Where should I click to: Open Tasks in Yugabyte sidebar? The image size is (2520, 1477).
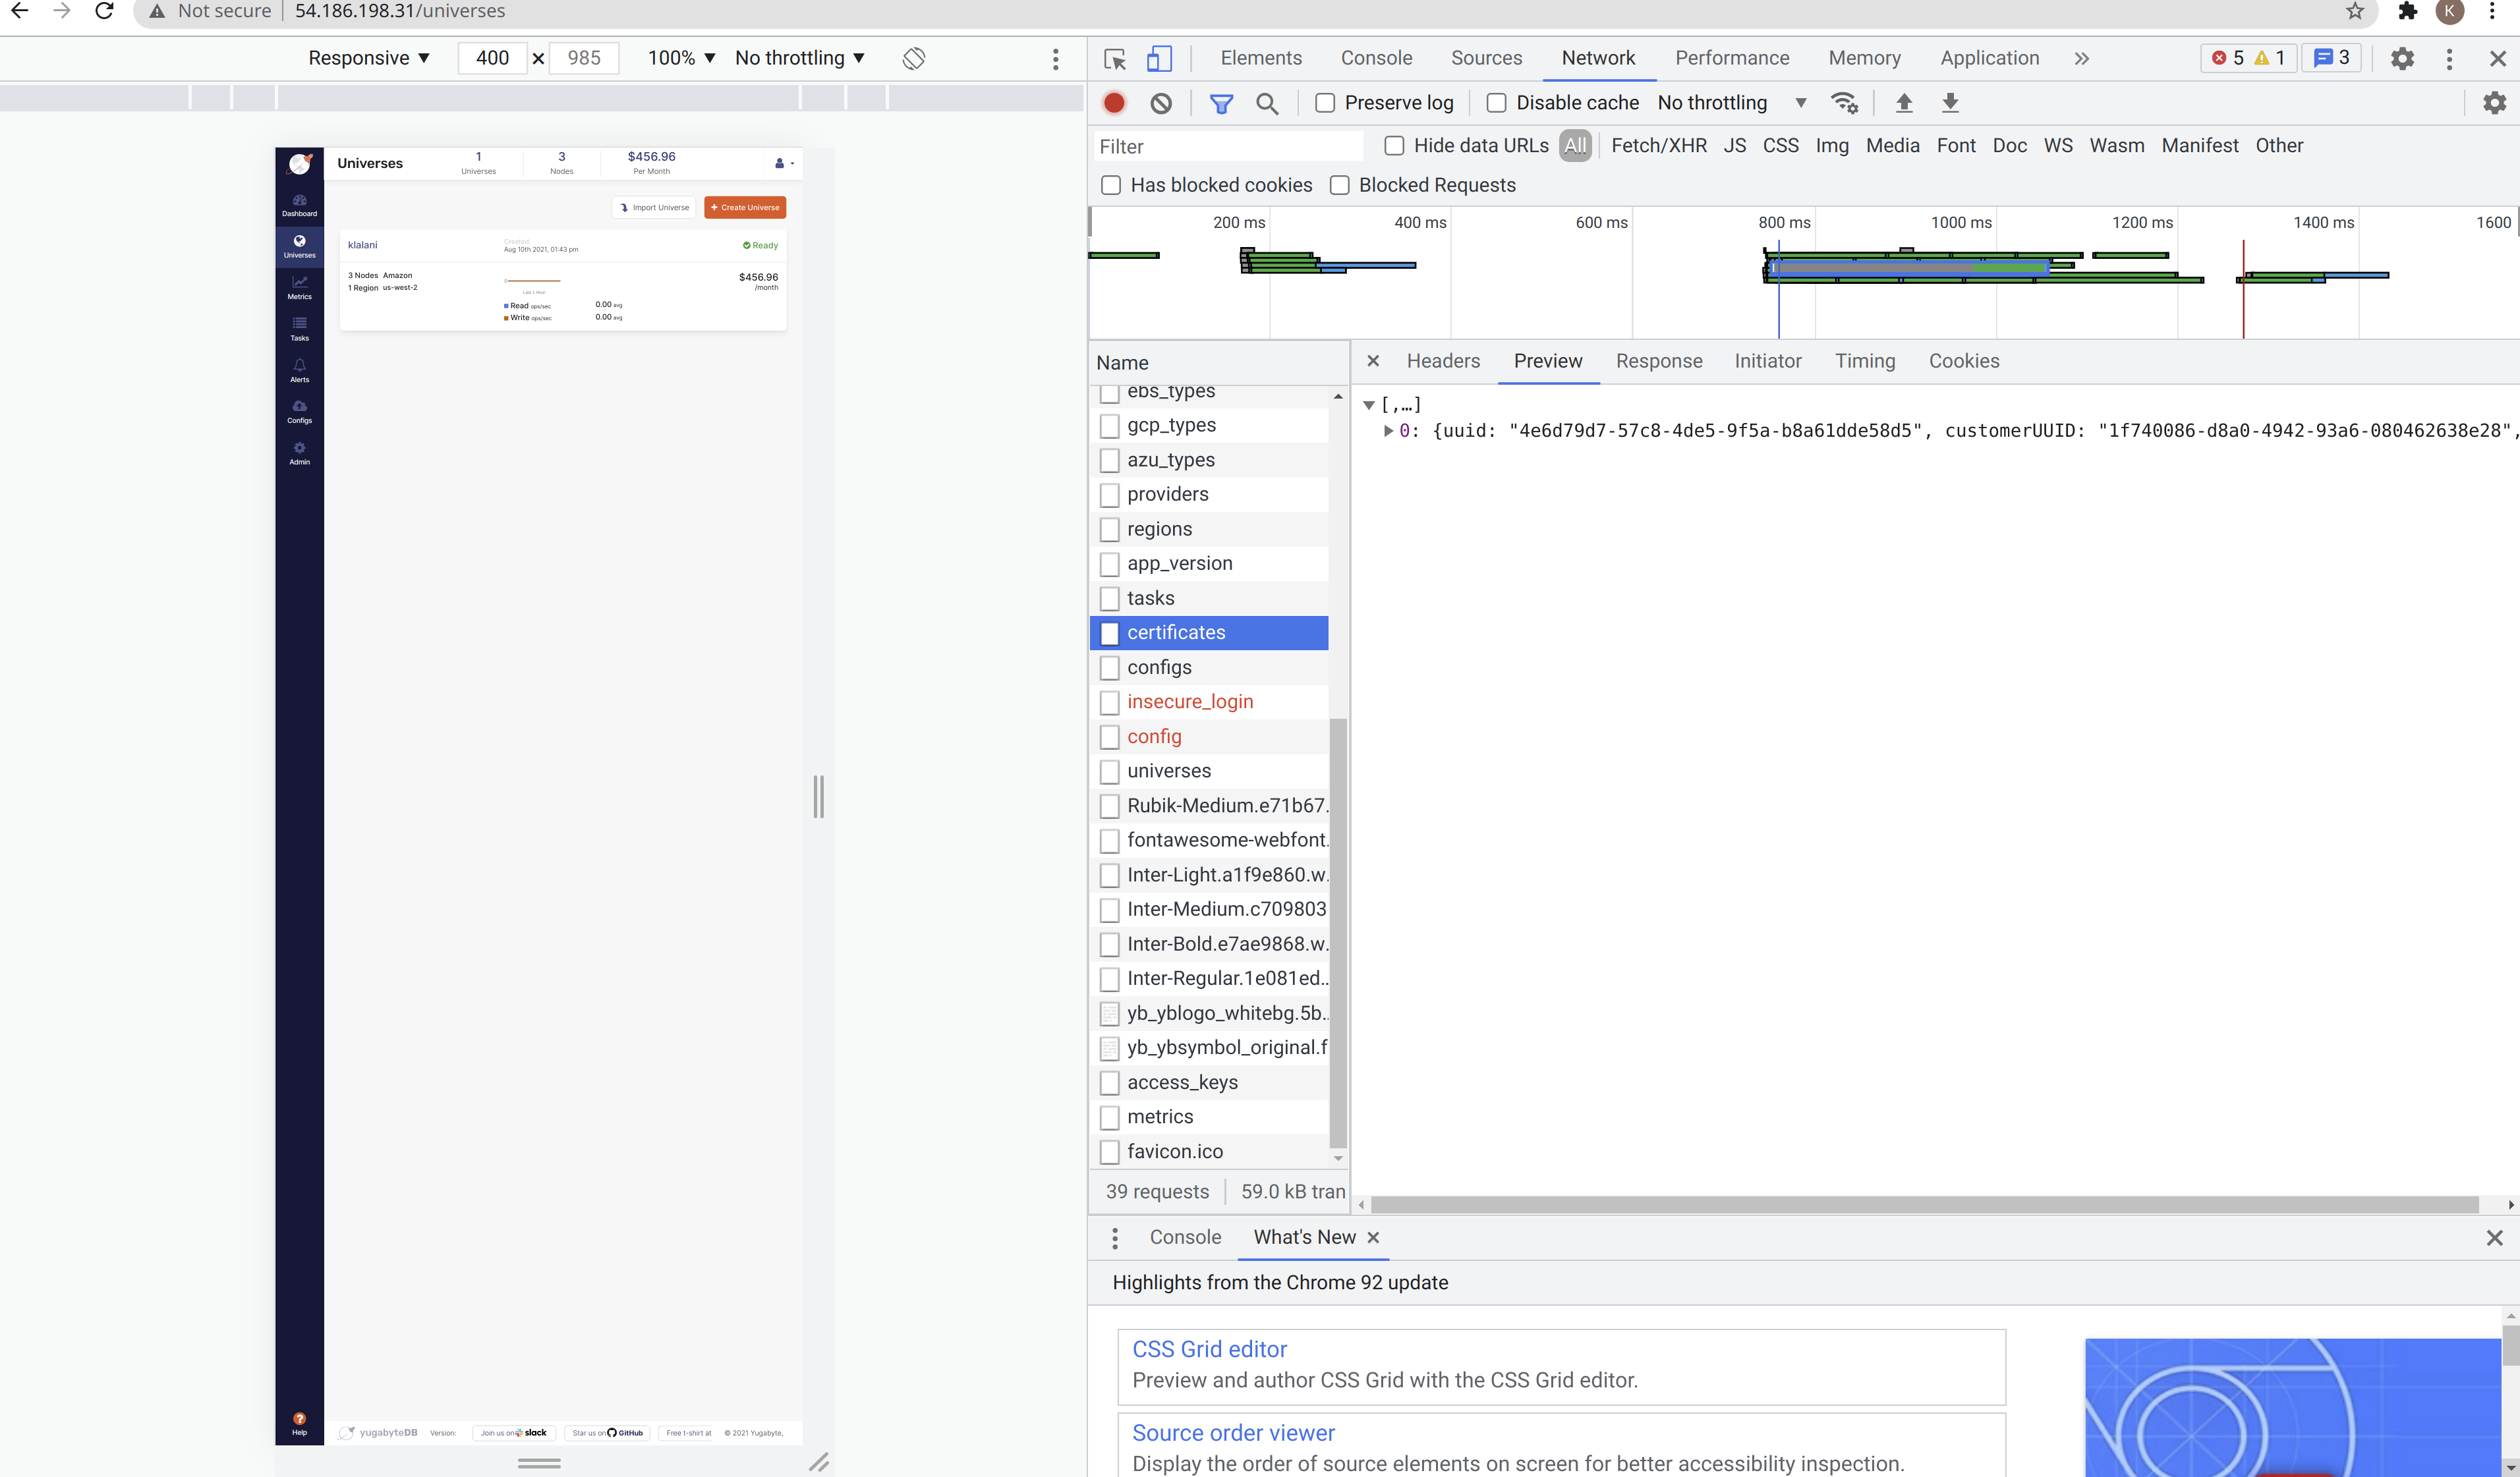pos(299,329)
